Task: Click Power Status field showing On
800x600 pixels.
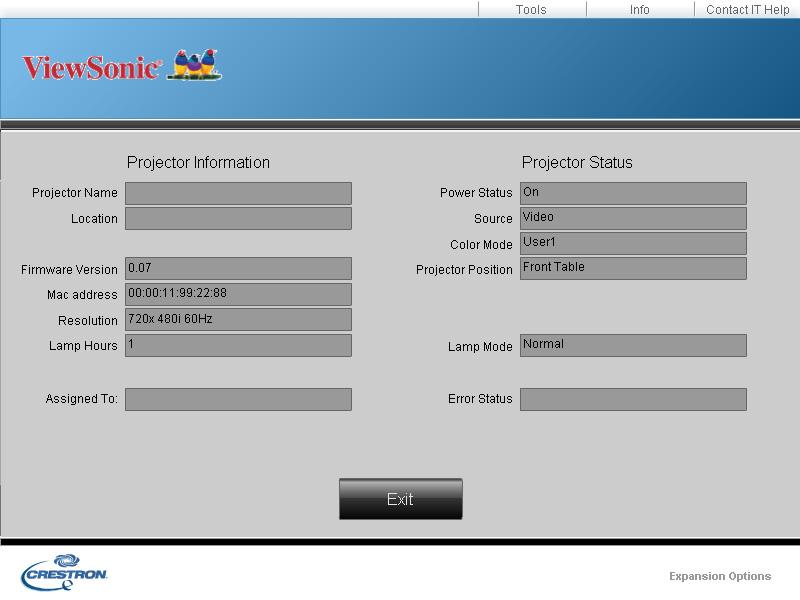Action: coord(633,193)
